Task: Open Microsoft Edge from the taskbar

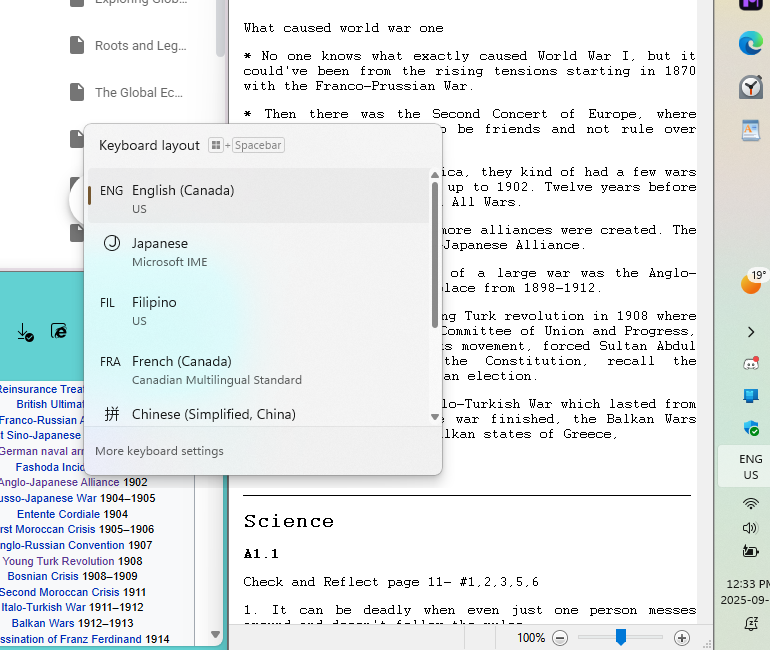Action: tap(750, 43)
